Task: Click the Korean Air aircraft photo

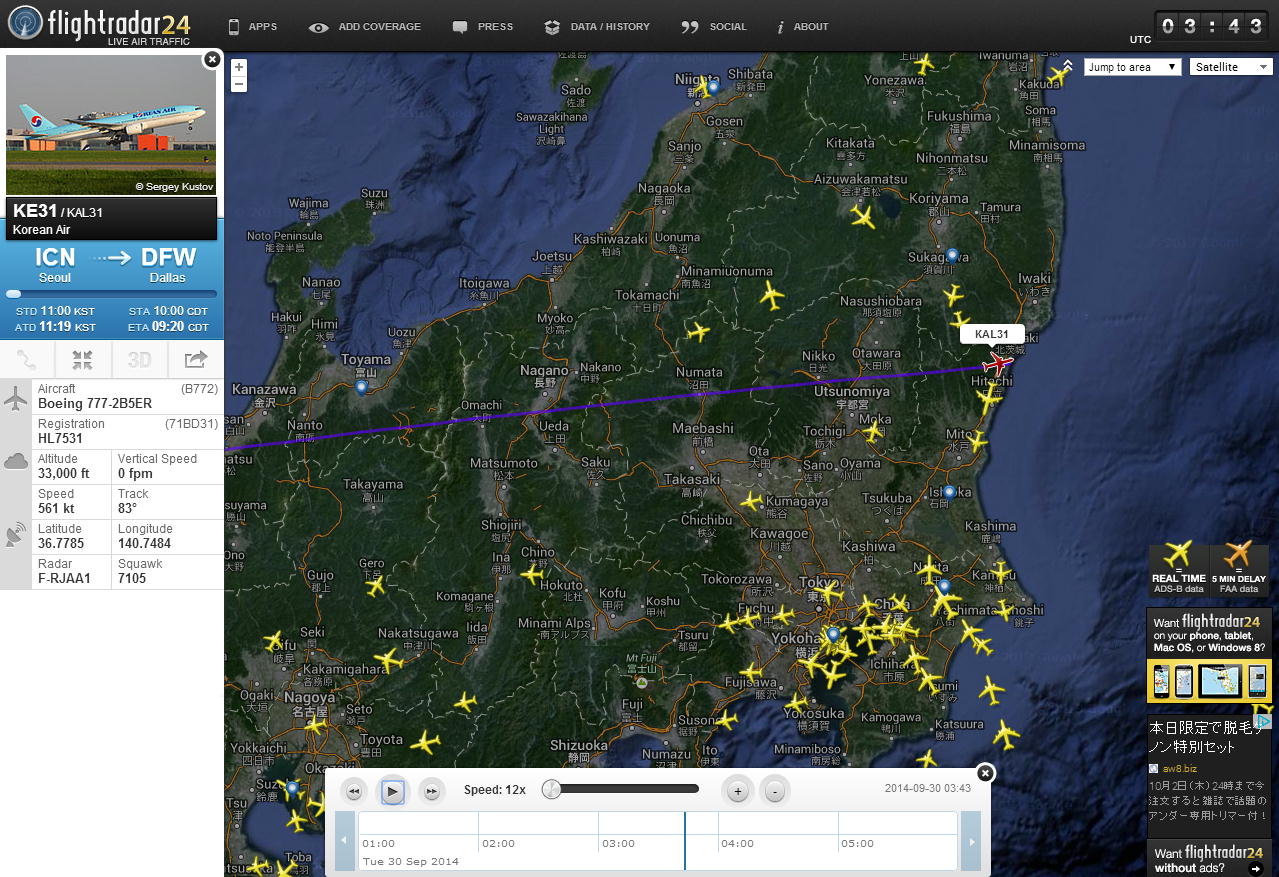Action: tap(111, 125)
